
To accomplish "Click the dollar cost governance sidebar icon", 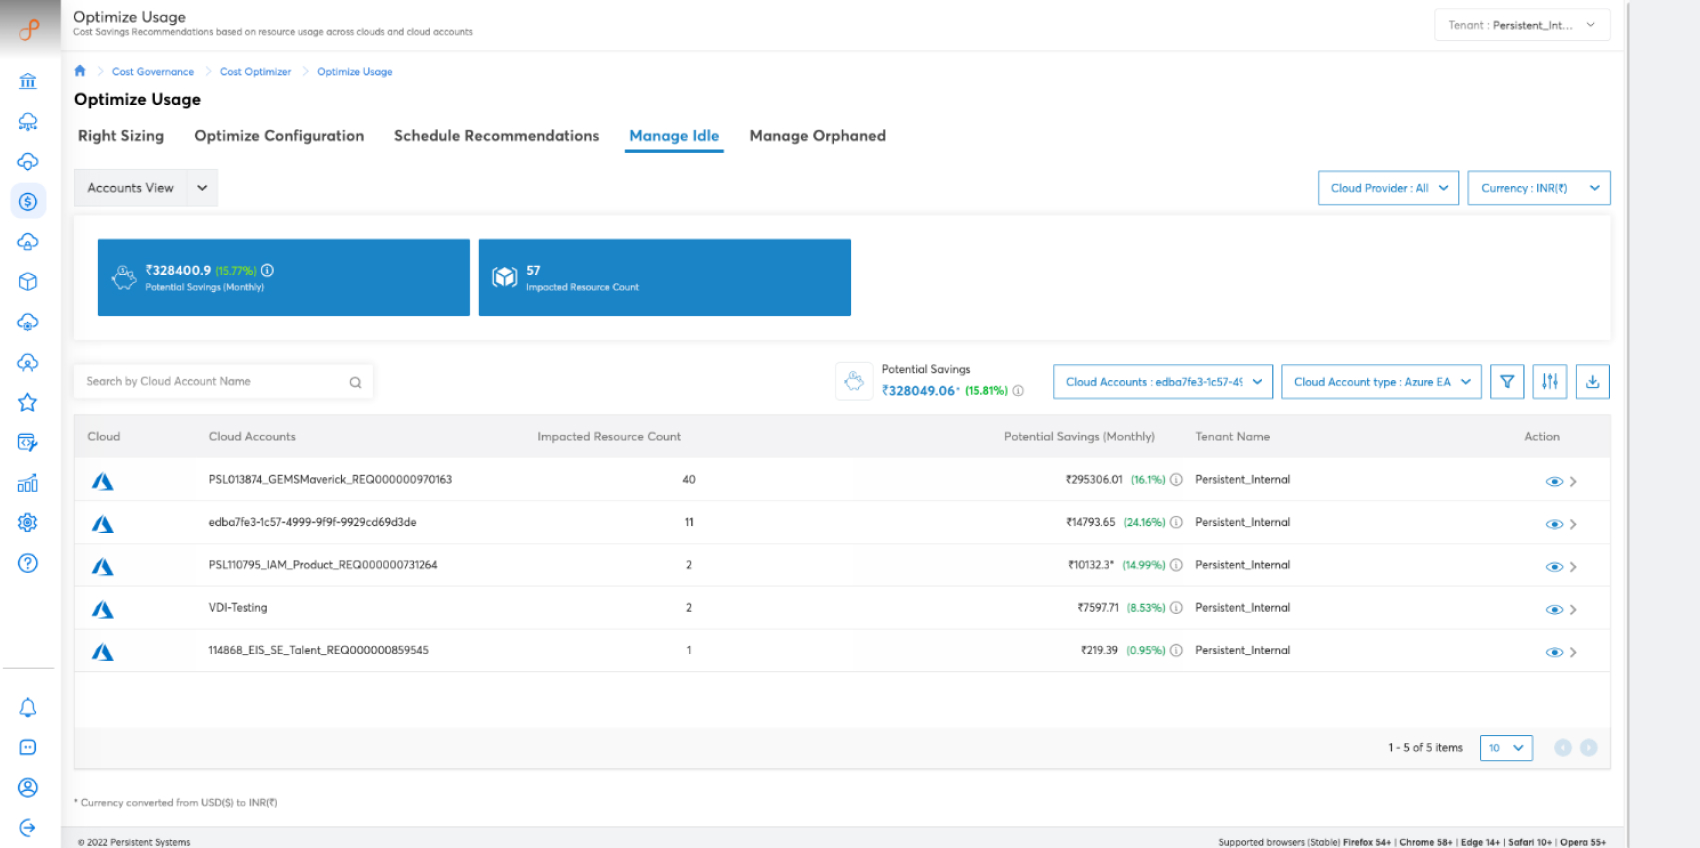I will [x=28, y=202].
